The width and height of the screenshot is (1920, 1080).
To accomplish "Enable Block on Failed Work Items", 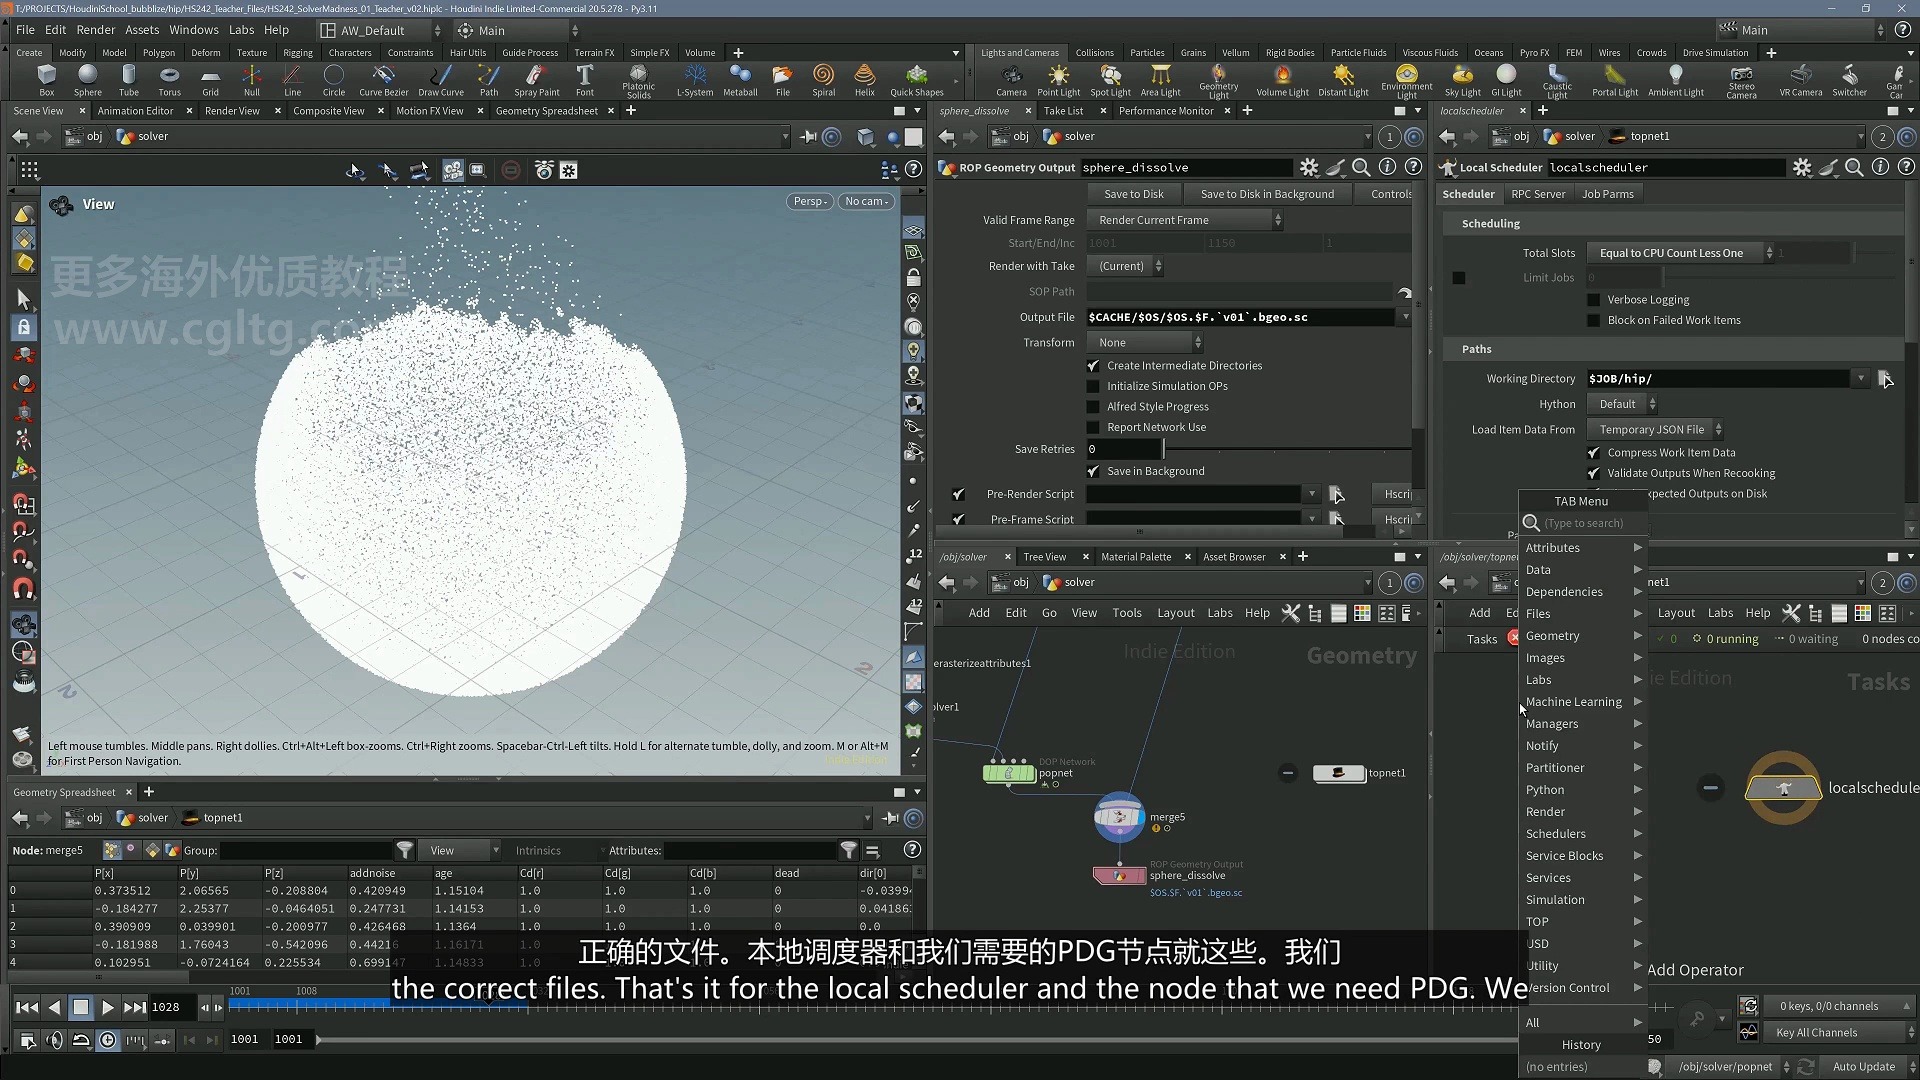I will click(1594, 320).
